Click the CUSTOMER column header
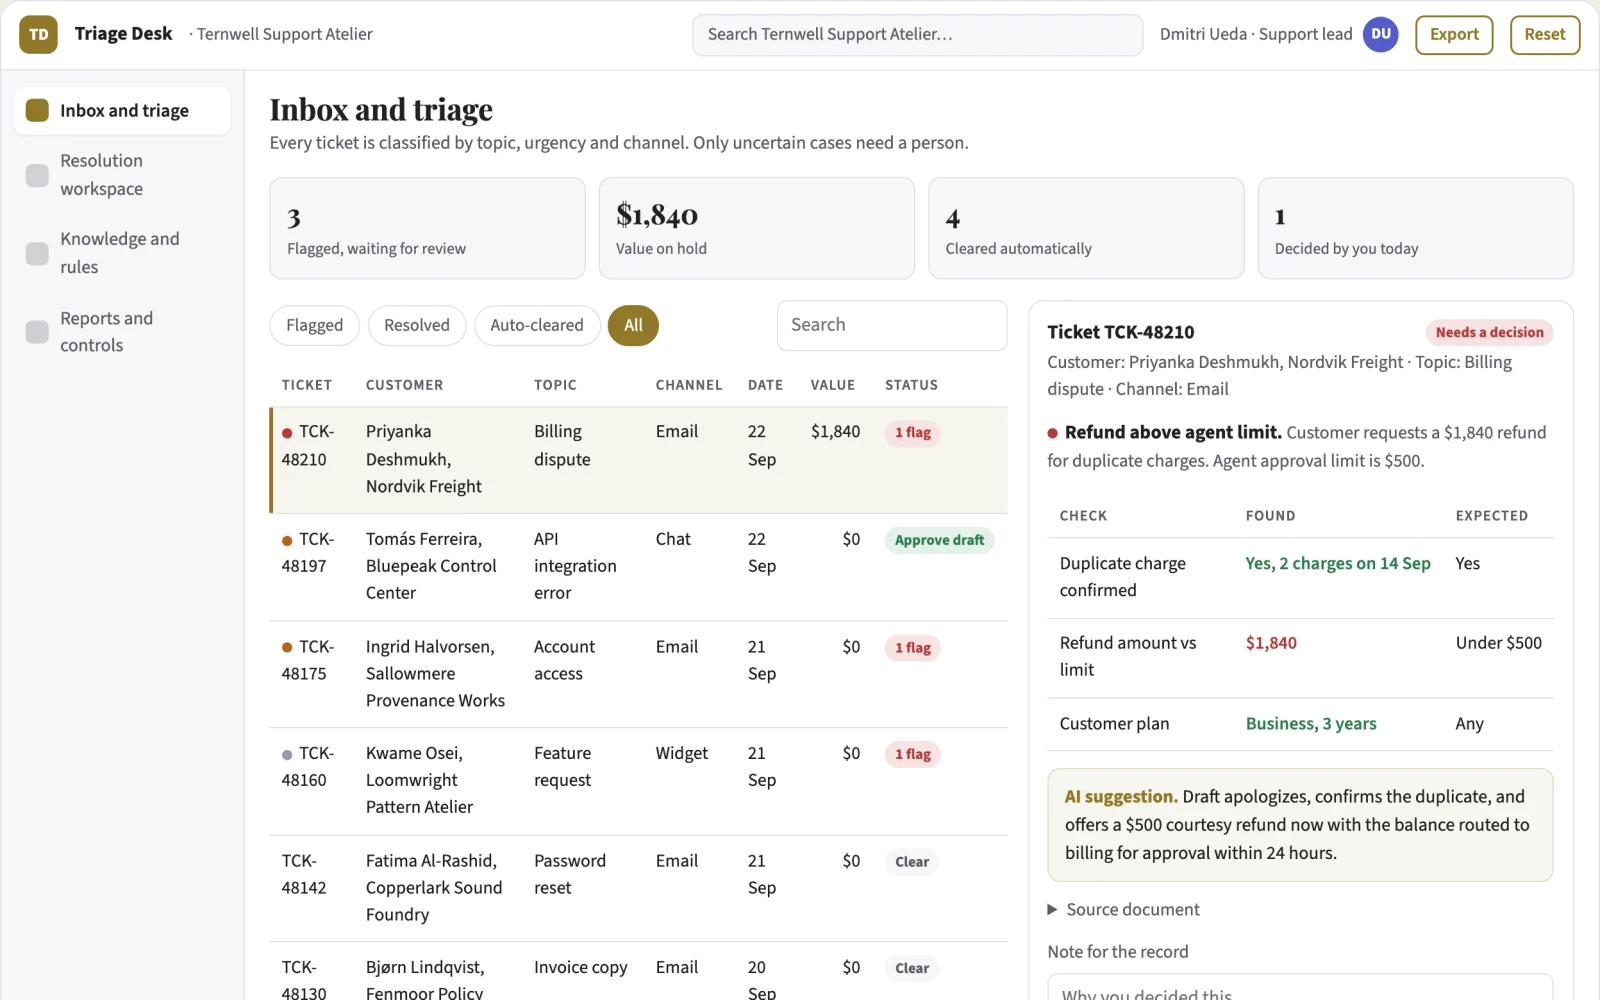The height and width of the screenshot is (1000, 1600). pos(404,385)
